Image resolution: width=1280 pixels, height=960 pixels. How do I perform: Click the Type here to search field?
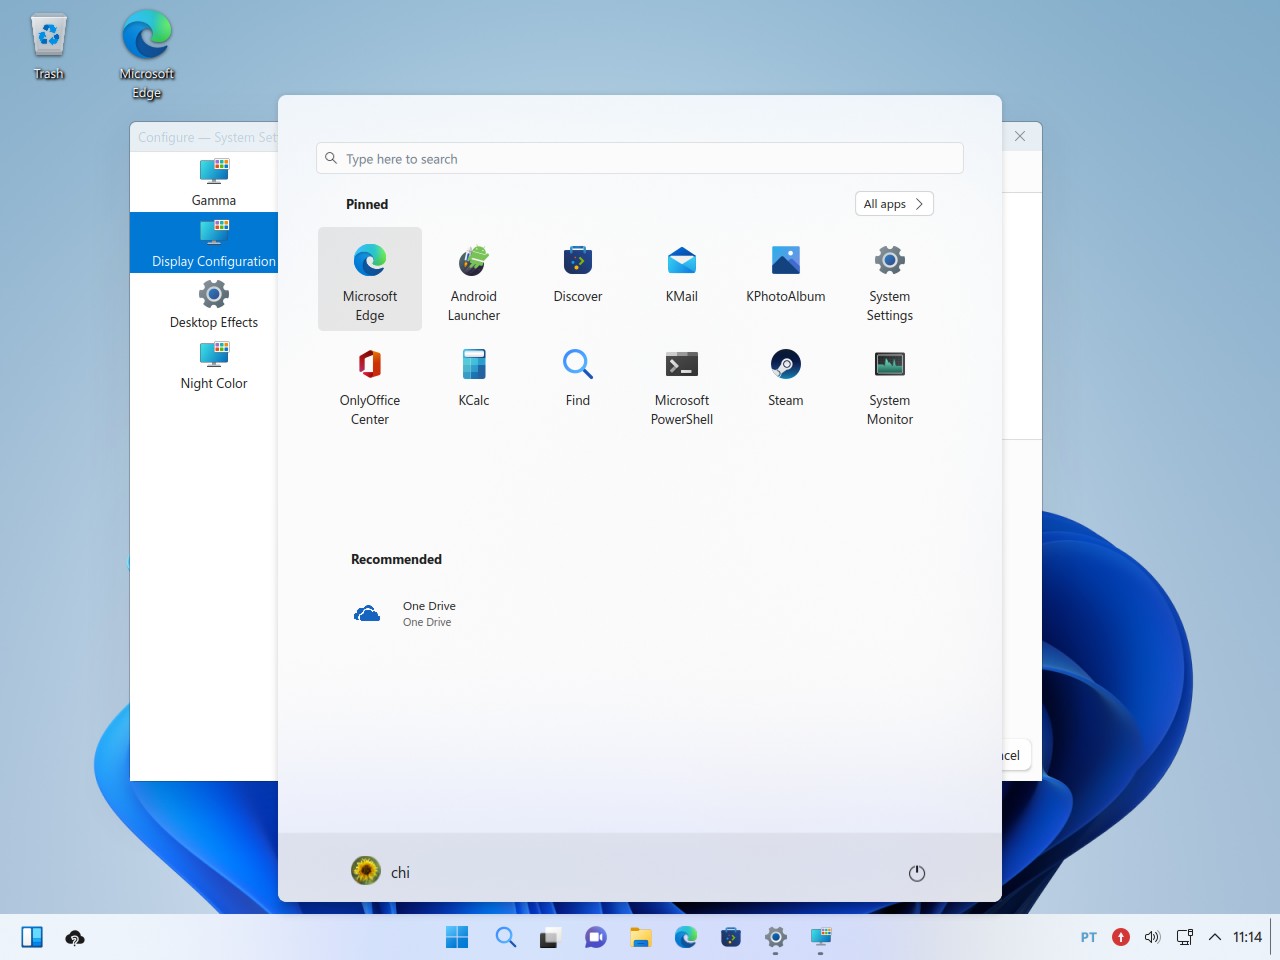tap(640, 159)
